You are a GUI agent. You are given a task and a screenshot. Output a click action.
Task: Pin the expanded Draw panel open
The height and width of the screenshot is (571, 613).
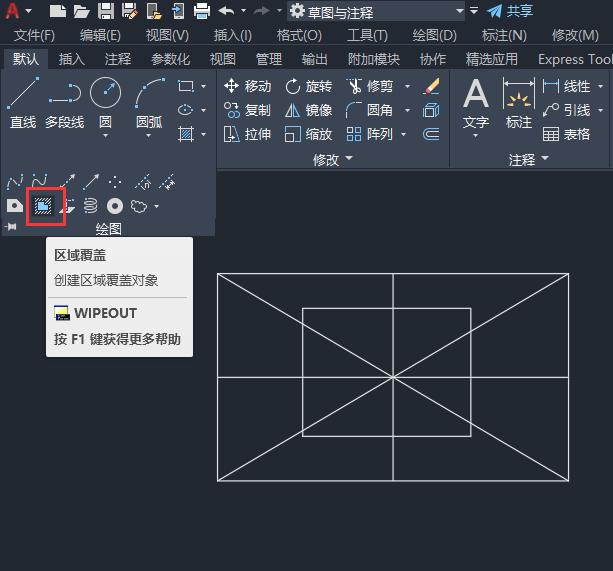pyautogui.click(x=11, y=227)
